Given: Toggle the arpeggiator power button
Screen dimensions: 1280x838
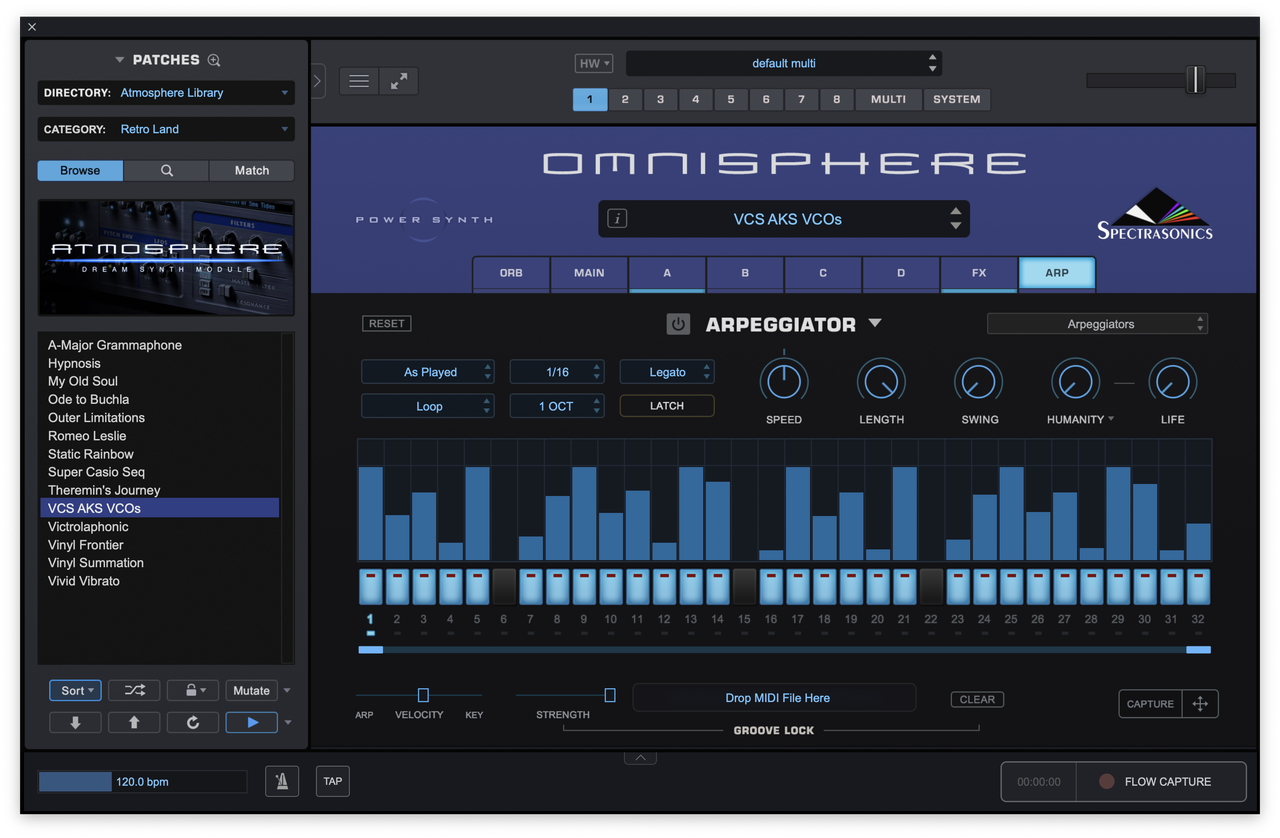Looking at the screenshot, I should tap(678, 324).
